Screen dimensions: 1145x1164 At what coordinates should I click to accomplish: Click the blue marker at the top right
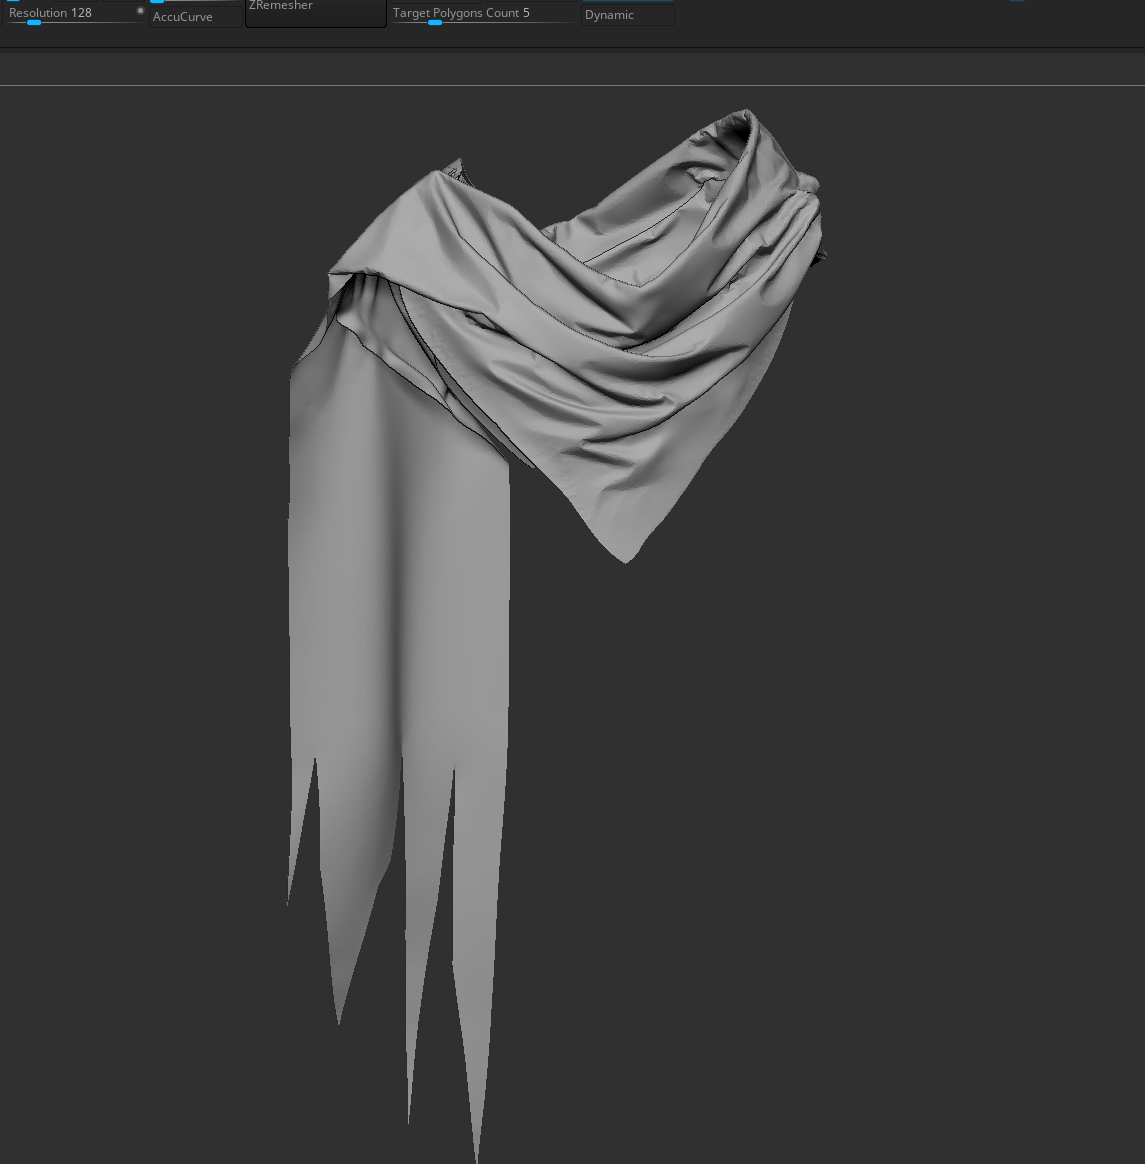point(1018,1)
